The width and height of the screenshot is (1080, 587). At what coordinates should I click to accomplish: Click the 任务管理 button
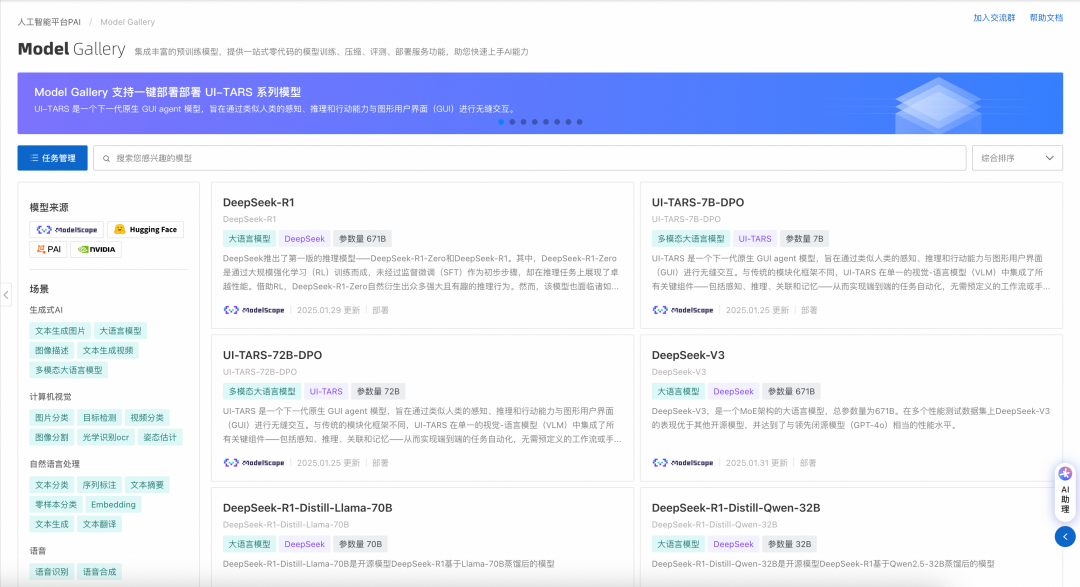52,158
